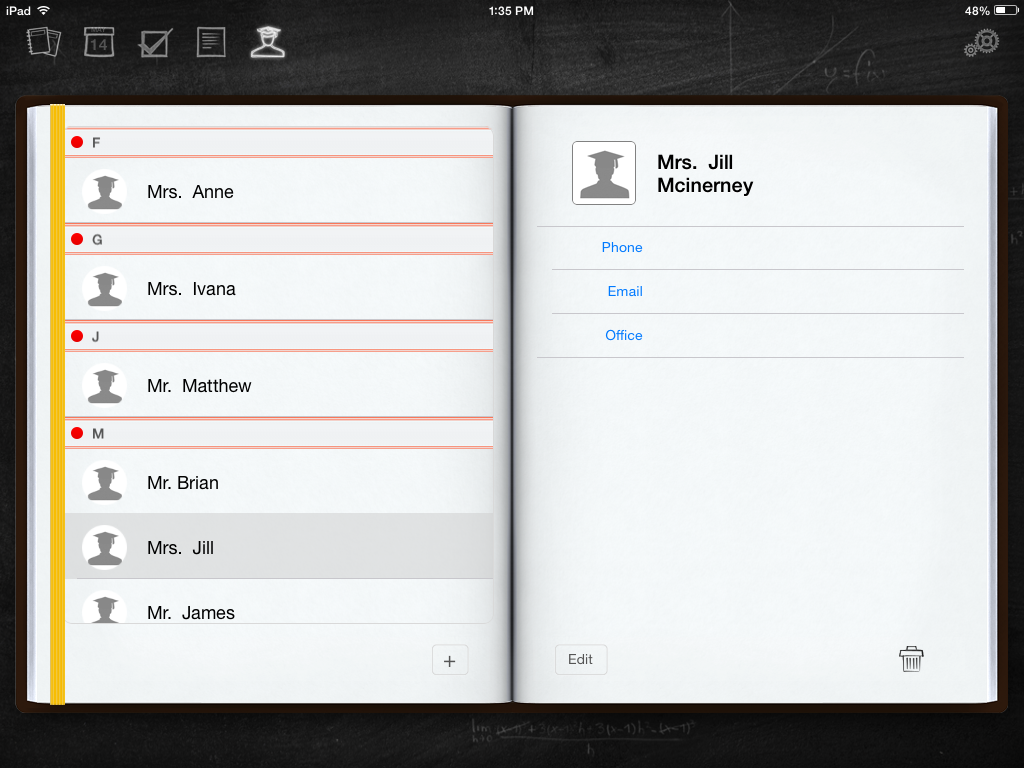Open the notes page icon
This screenshot has height=768, width=1024.
pos(211,42)
